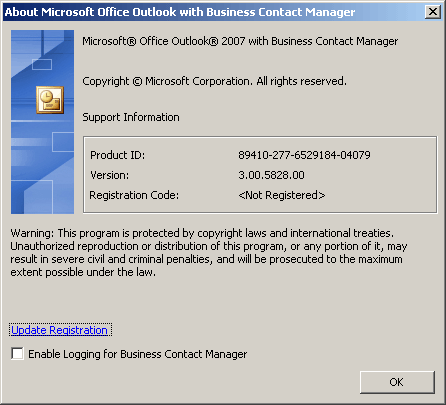Click the copyright warning paragraph
446x405 pixels.
[209, 253]
